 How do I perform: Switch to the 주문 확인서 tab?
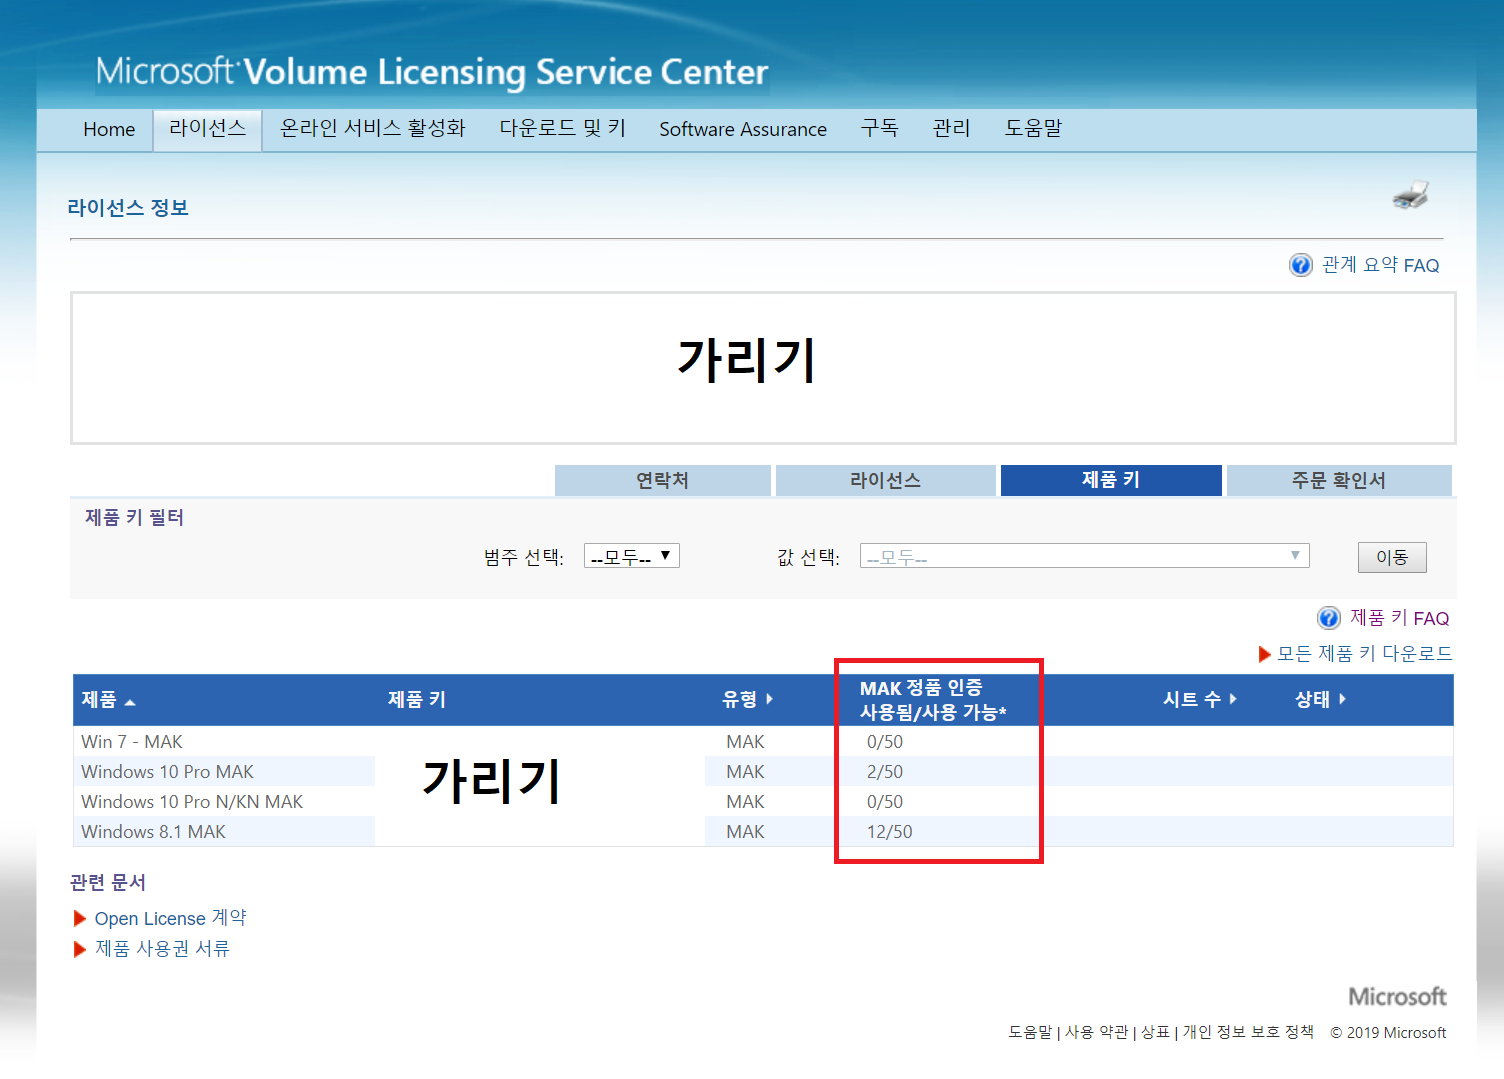1339,480
